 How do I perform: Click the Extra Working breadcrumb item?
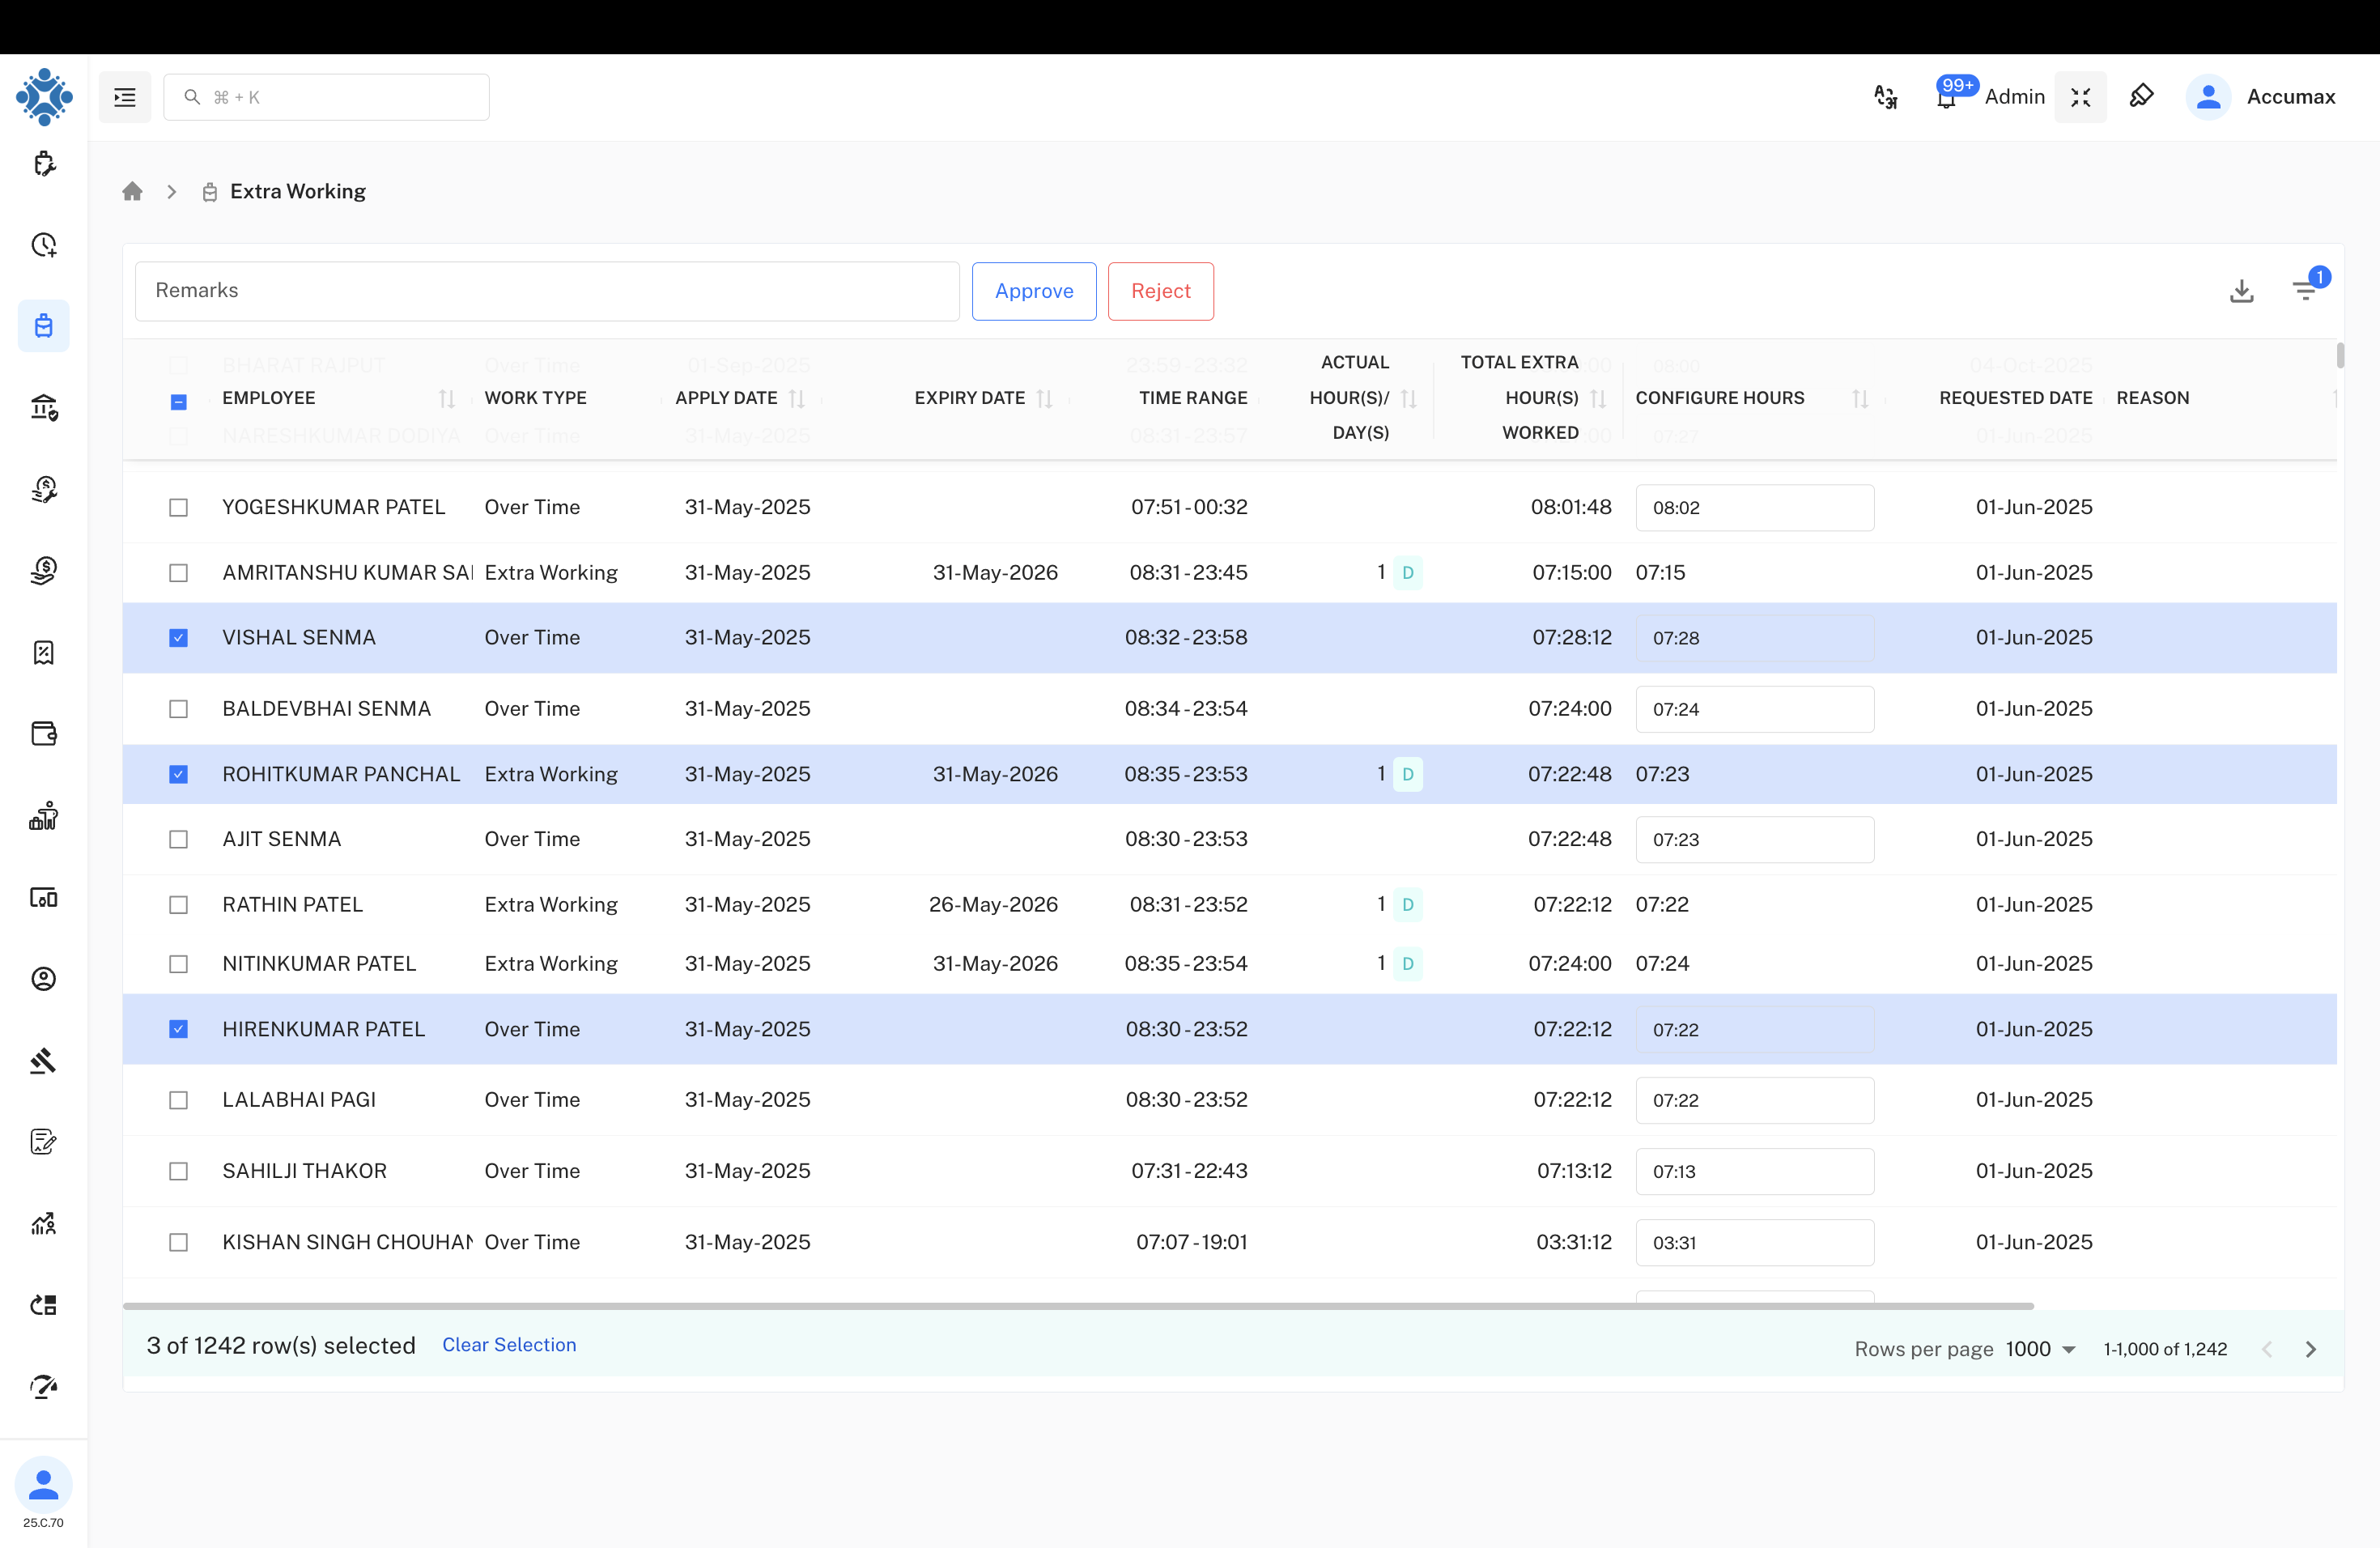pyautogui.click(x=297, y=191)
